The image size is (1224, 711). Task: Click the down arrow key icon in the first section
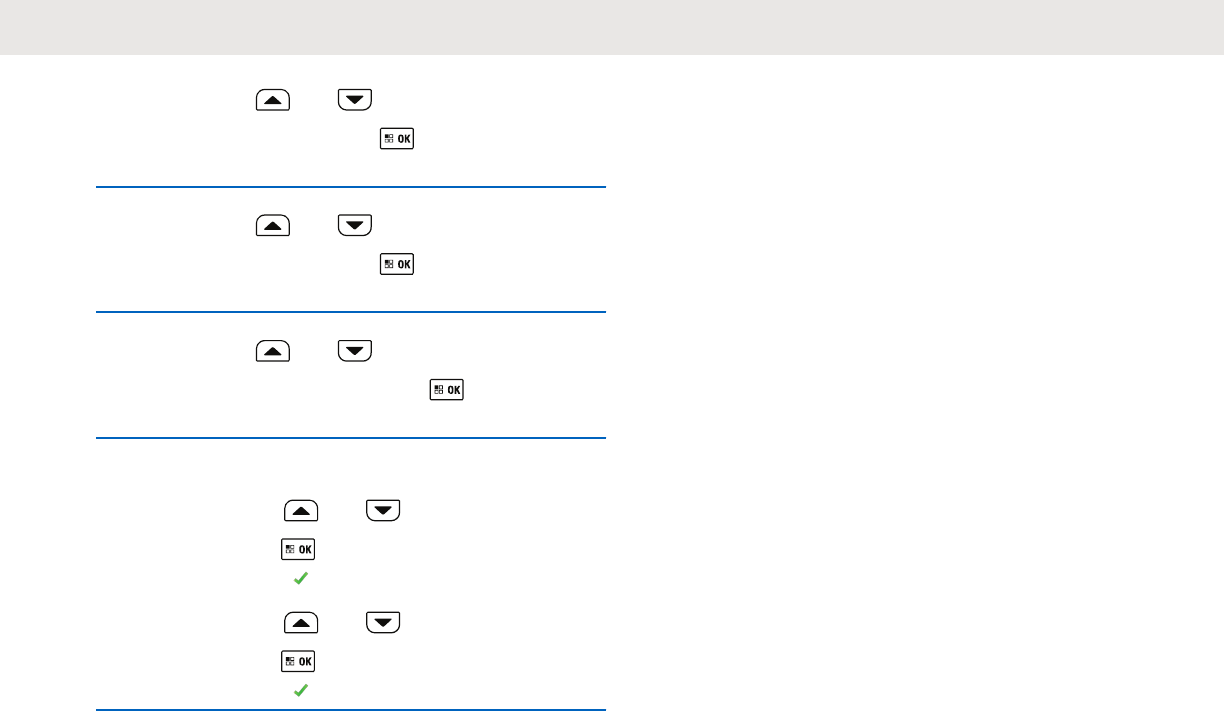tap(355, 99)
